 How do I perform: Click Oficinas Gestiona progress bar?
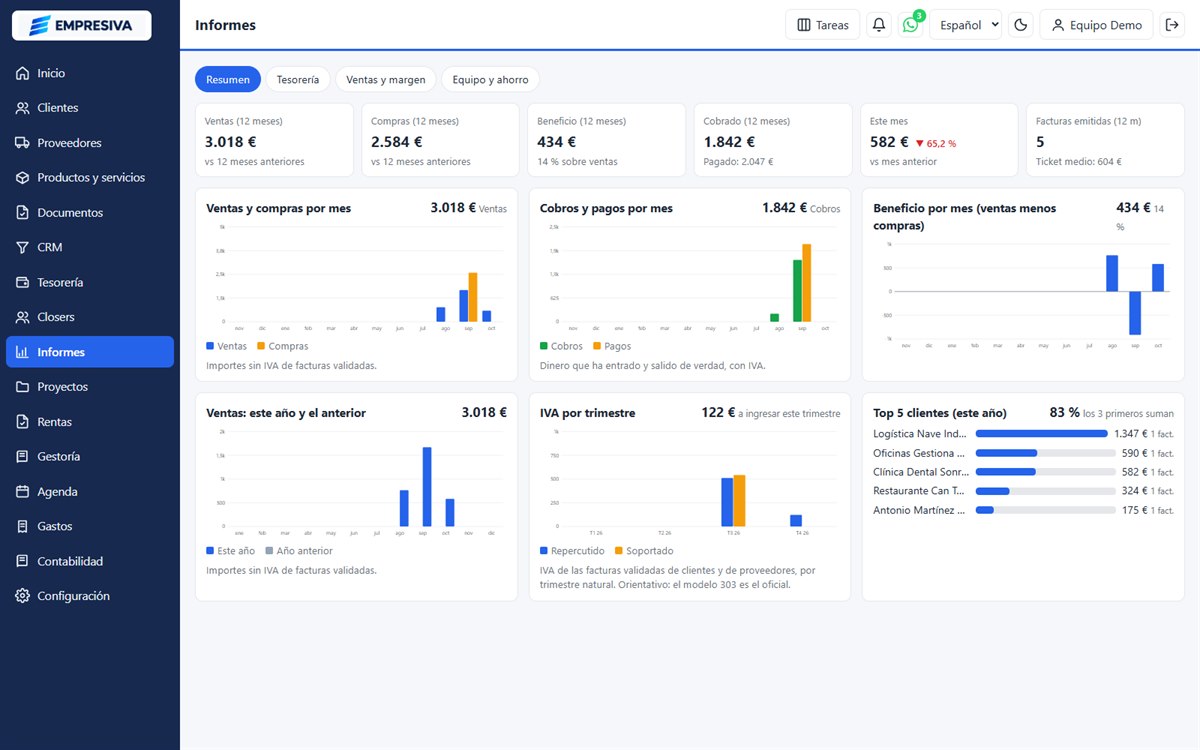[1046, 453]
